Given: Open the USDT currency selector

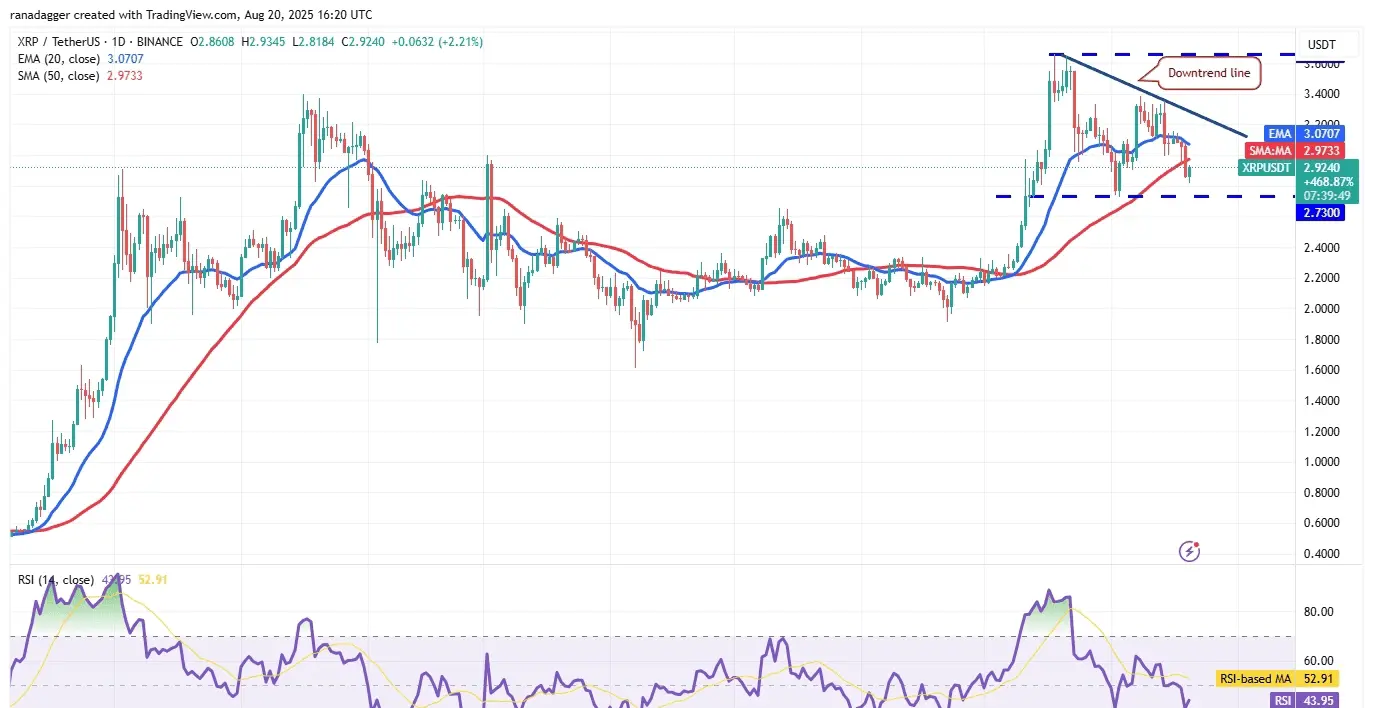Looking at the screenshot, I should pyautogui.click(x=1322, y=45).
